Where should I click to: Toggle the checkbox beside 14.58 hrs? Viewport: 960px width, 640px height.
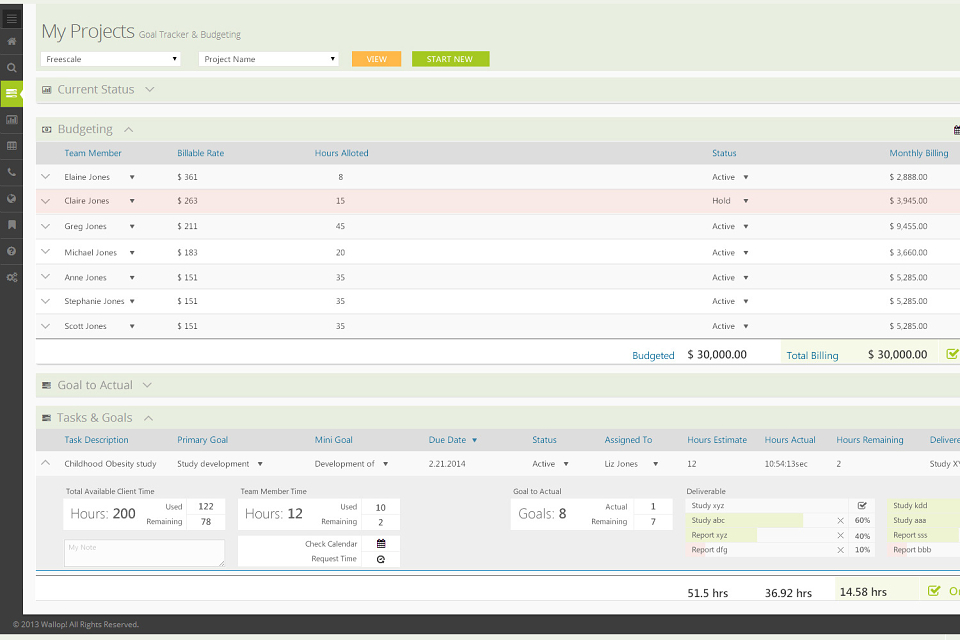click(x=934, y=591)
